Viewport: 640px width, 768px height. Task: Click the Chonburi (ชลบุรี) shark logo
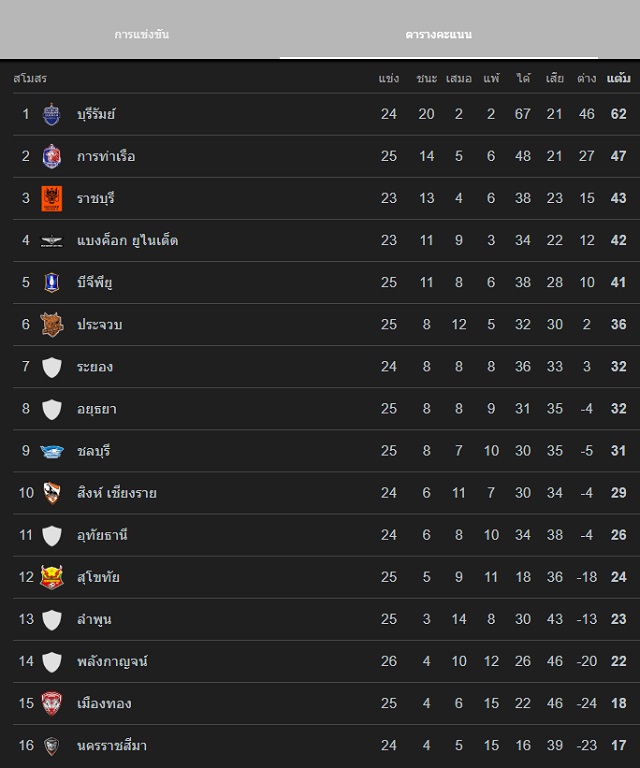52,451
